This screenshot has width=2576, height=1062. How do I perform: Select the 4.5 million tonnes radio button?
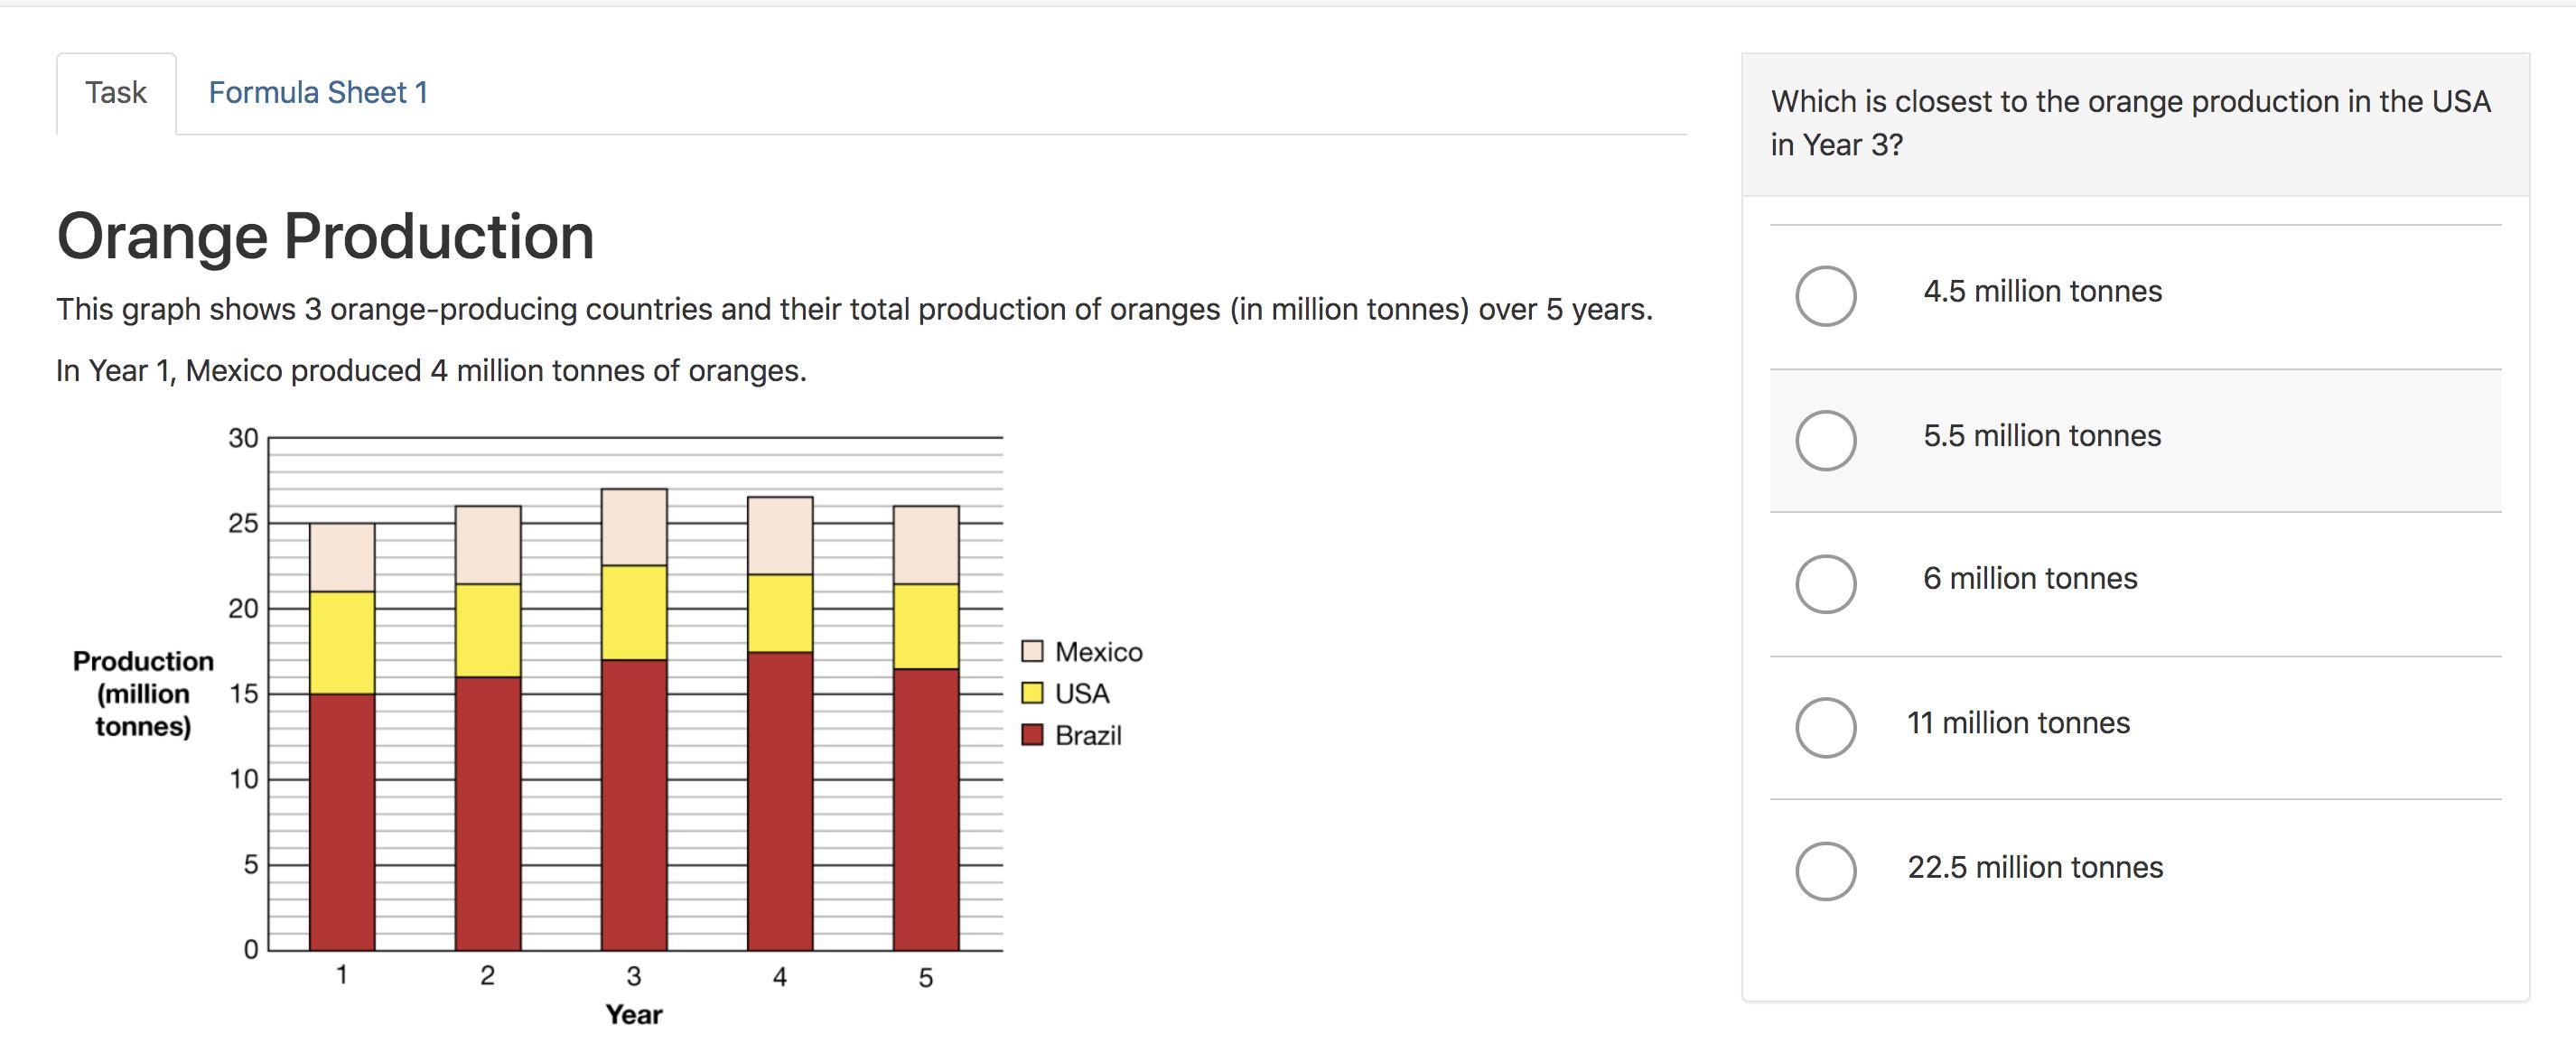point(1825,296)
